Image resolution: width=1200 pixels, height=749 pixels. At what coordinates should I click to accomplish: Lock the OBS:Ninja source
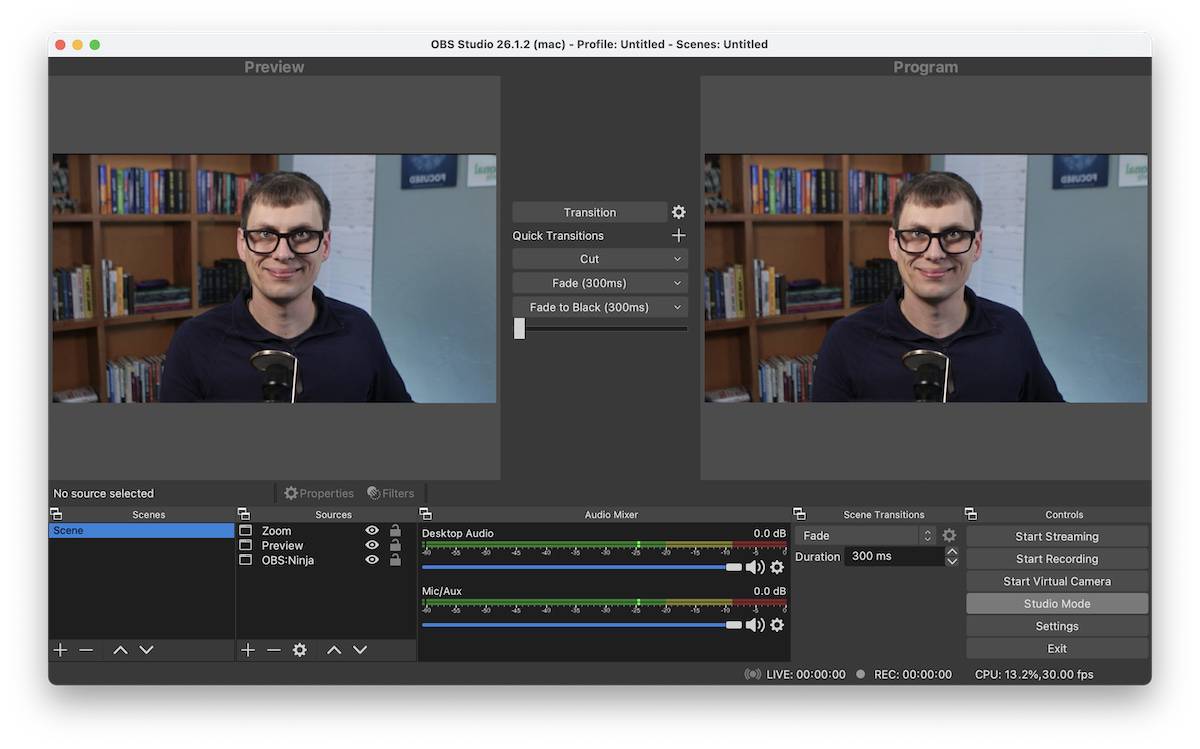point(395,560)
